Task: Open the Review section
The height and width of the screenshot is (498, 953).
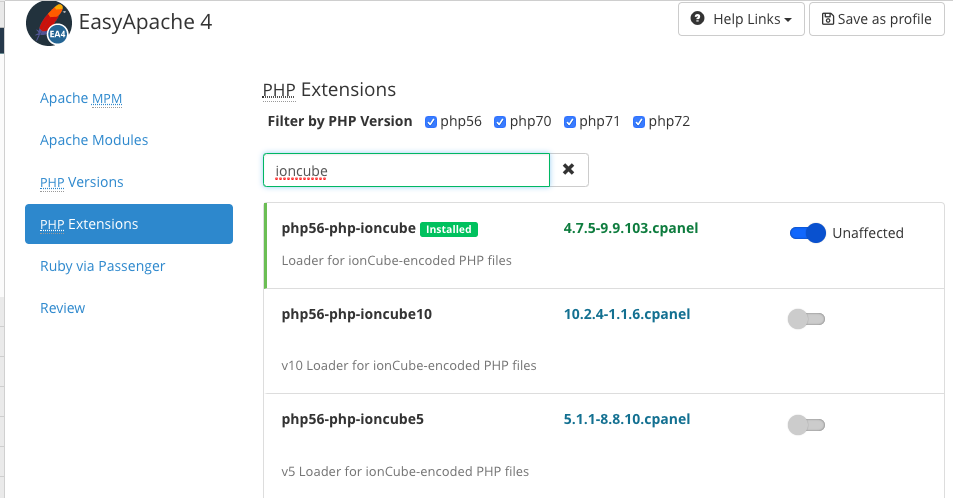Action: coord(62,308)
